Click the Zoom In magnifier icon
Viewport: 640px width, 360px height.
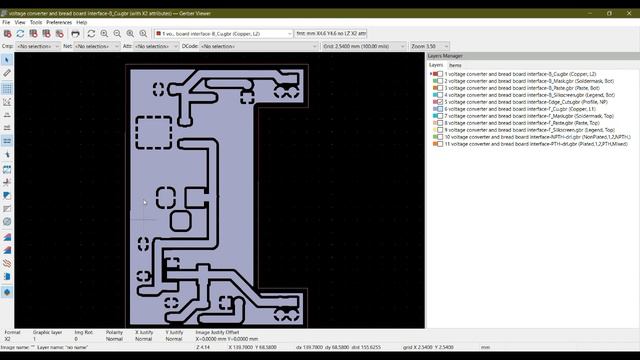[x=104, y=33]
